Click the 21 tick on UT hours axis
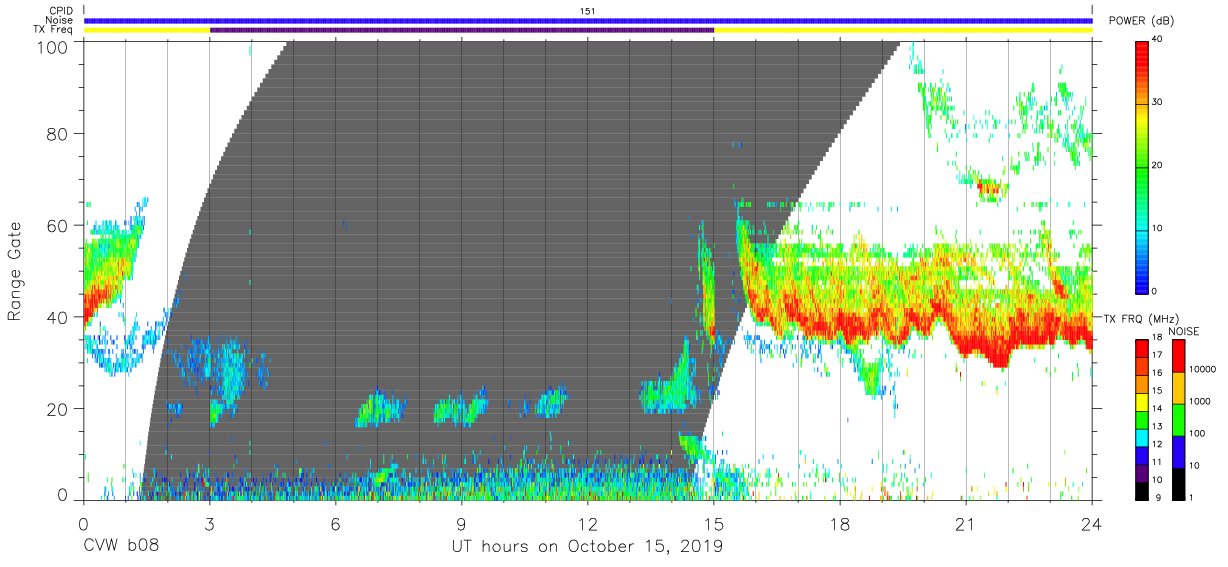Viewport: 1228px width, 567px height. [966, 522]
